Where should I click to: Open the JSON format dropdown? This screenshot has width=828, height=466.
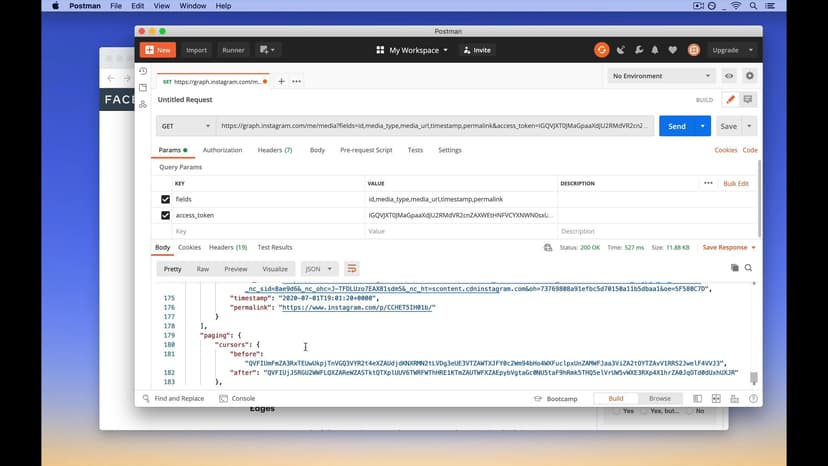(x=319, y=269)
